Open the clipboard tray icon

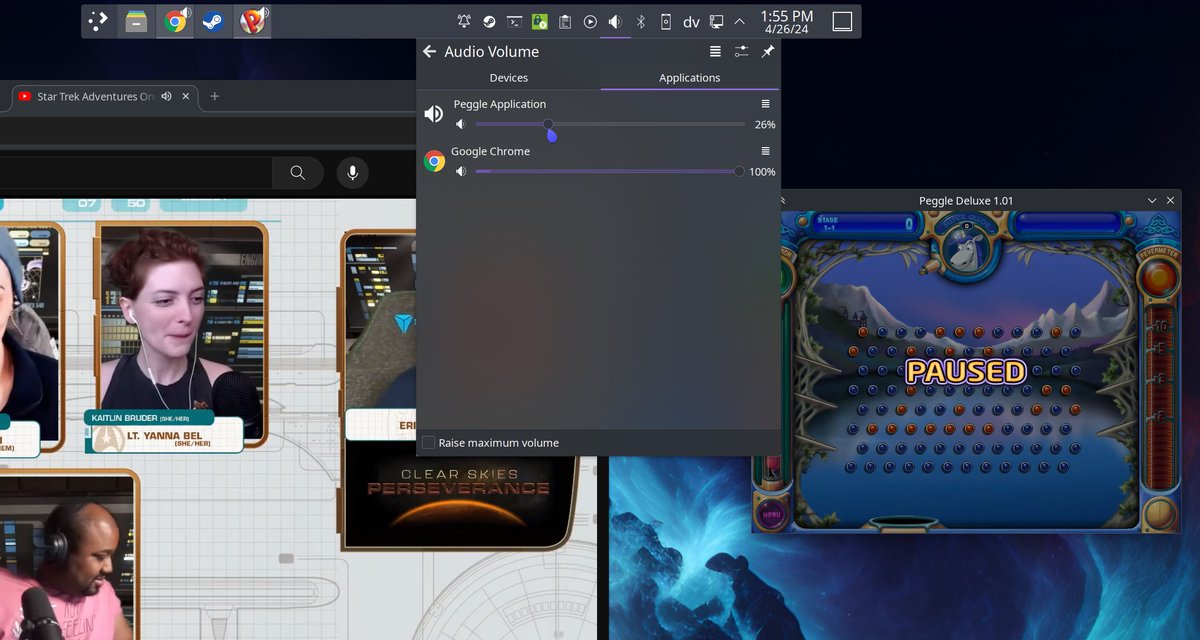pos(565,21)
